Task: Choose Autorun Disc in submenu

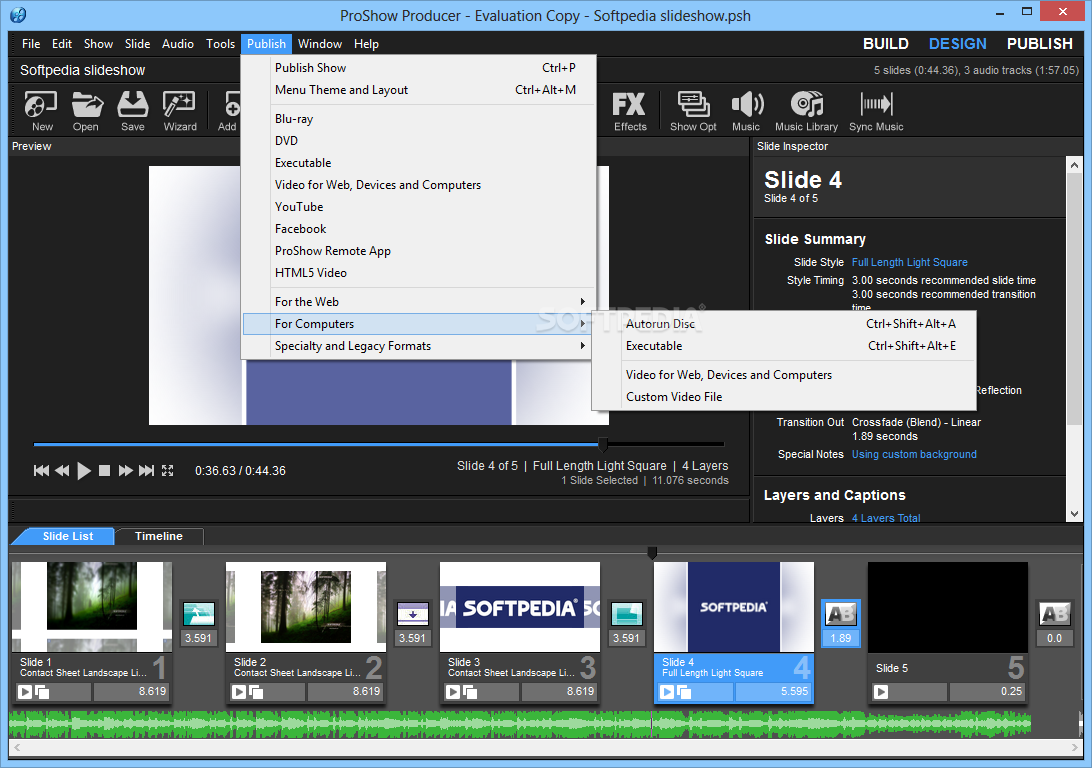Action: click(783, 324)
